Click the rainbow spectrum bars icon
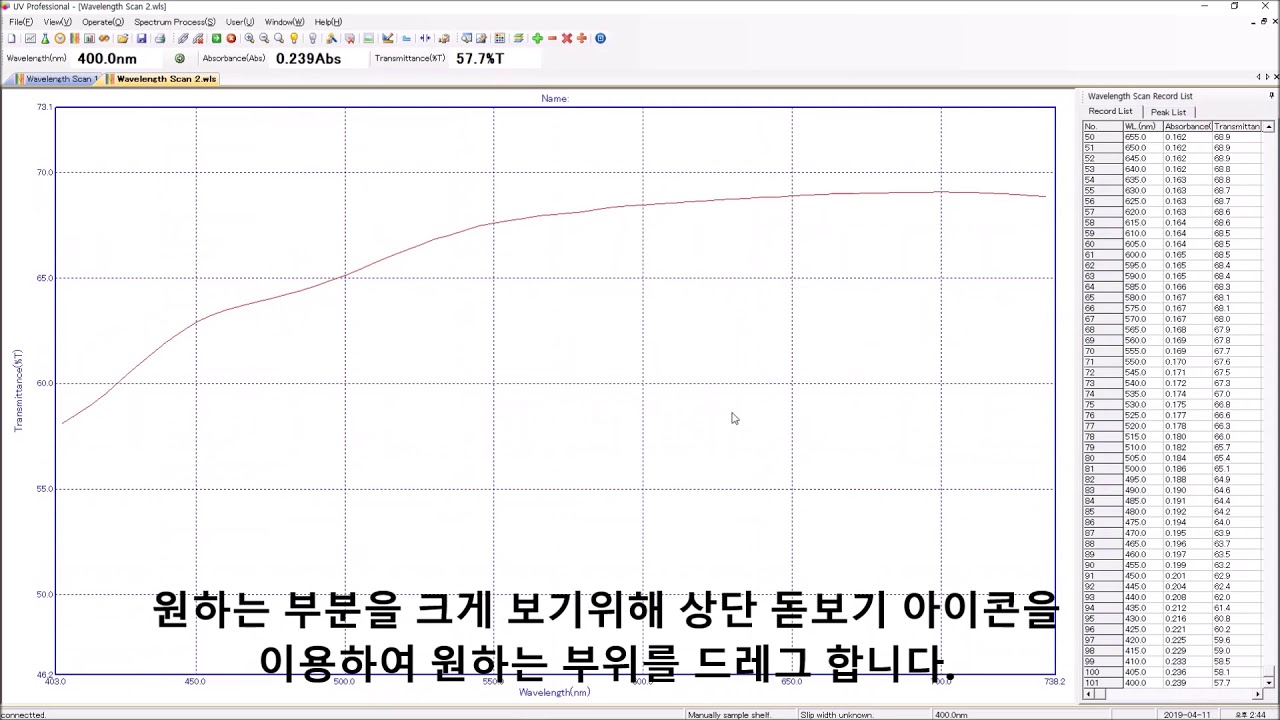 (74, 38)
